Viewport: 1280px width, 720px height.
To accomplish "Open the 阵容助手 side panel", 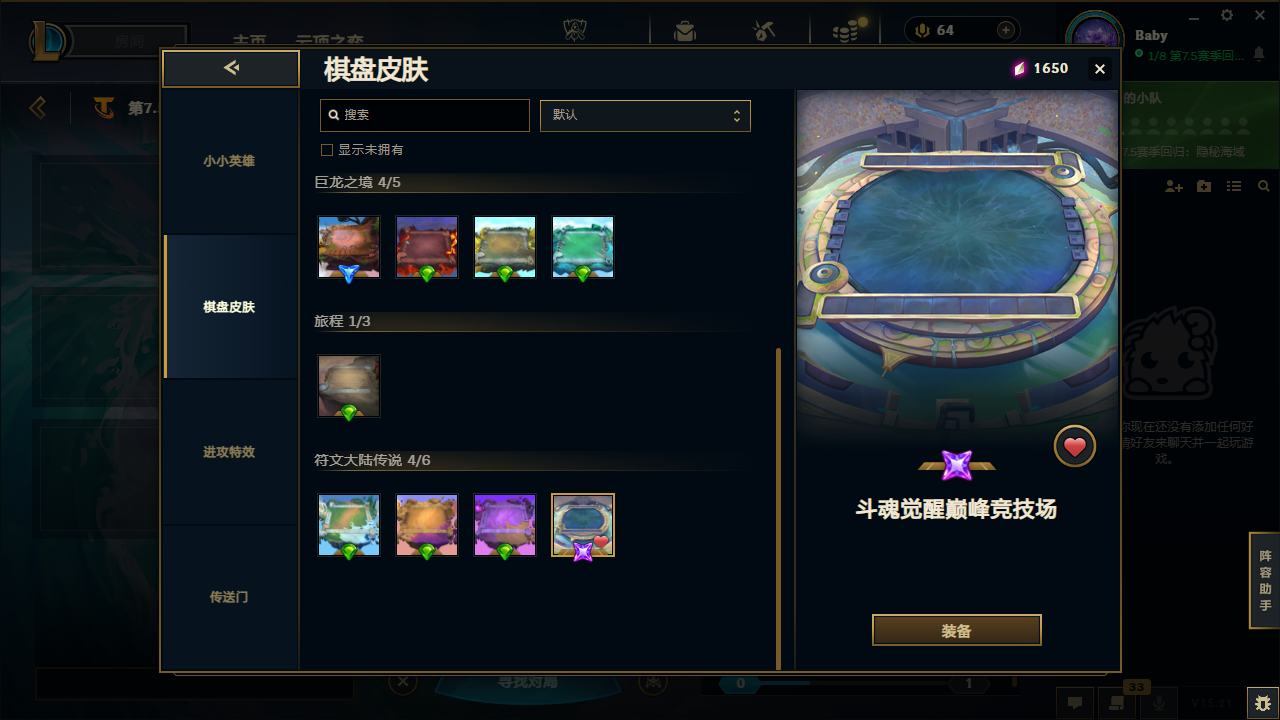I will point(1265,581).
